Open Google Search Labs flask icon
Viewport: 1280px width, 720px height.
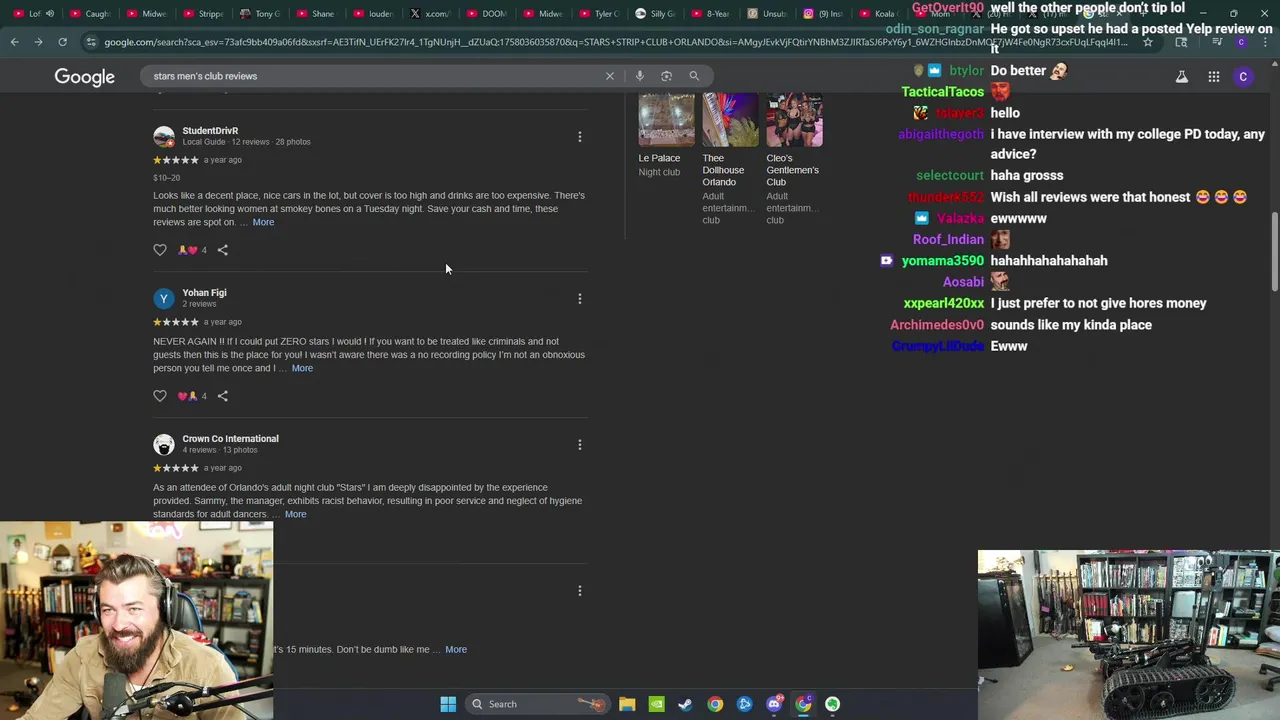(x=1182, y=77)
